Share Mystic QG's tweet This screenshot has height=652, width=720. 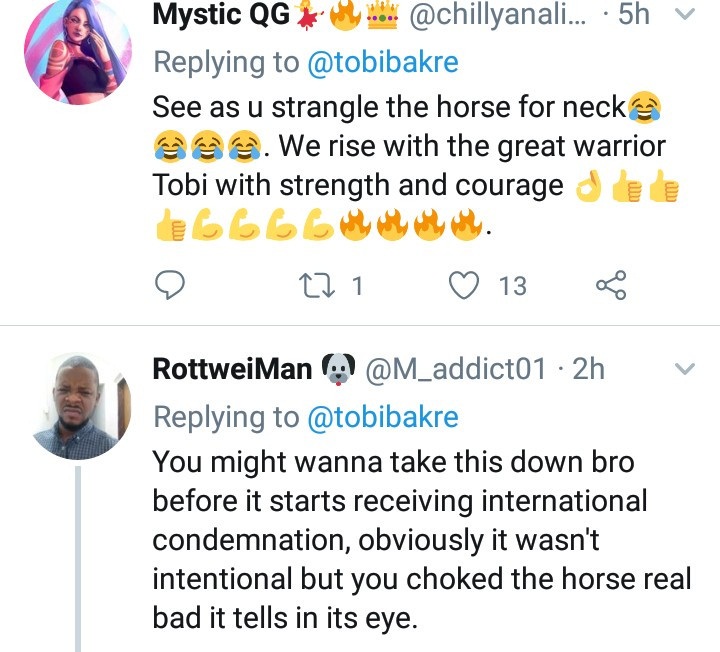(610, 286)
